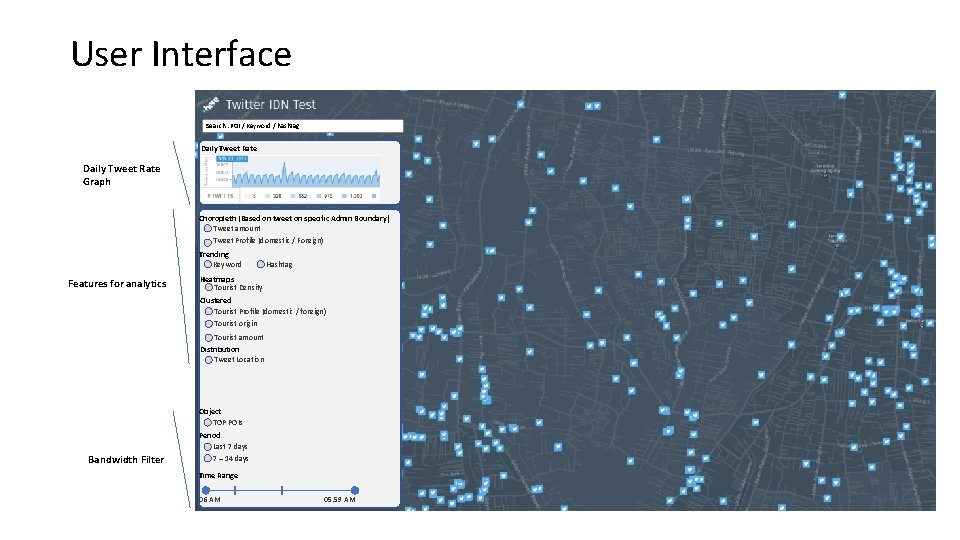Screen dimensions: 960x540
Task: Click the Clustered section heading
Action: coord(216,301)
